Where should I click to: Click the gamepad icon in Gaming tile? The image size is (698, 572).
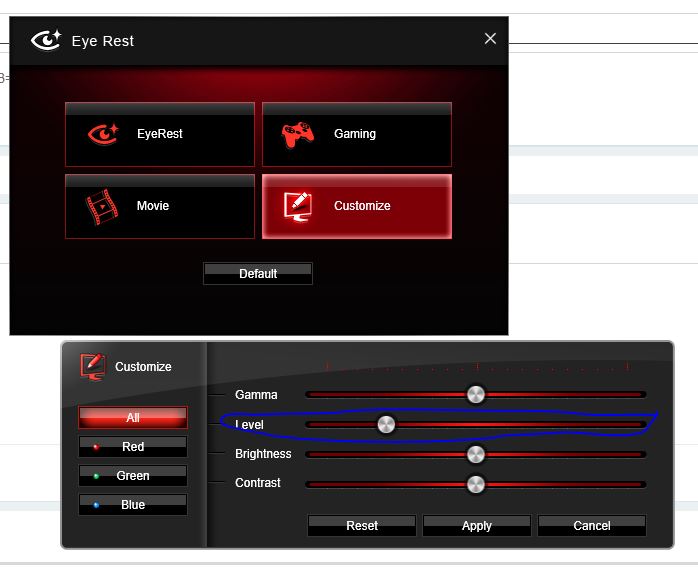297,134
